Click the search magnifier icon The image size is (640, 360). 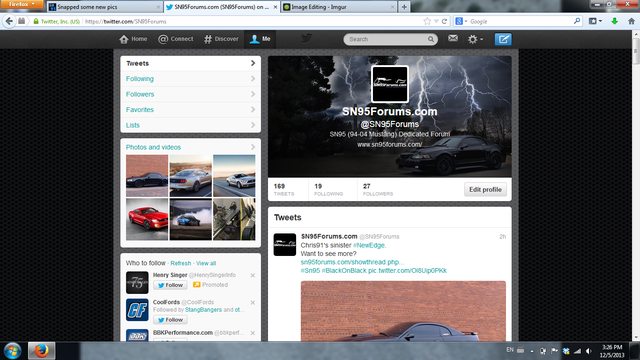coord(431,39)
